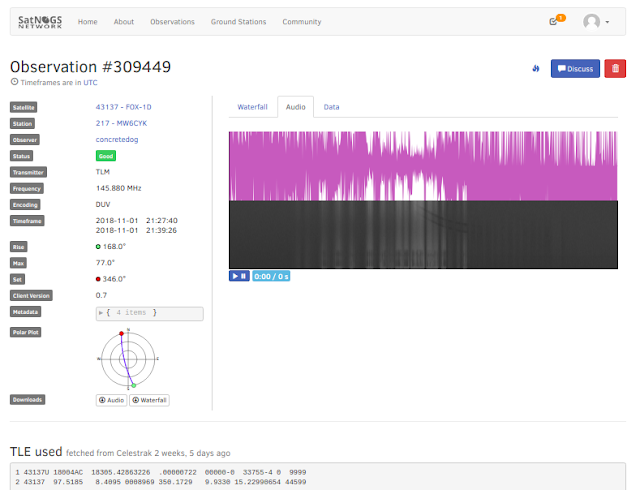Click the Transmitter value TLM
Screen dimensions: 640x490
pos(103,172)
